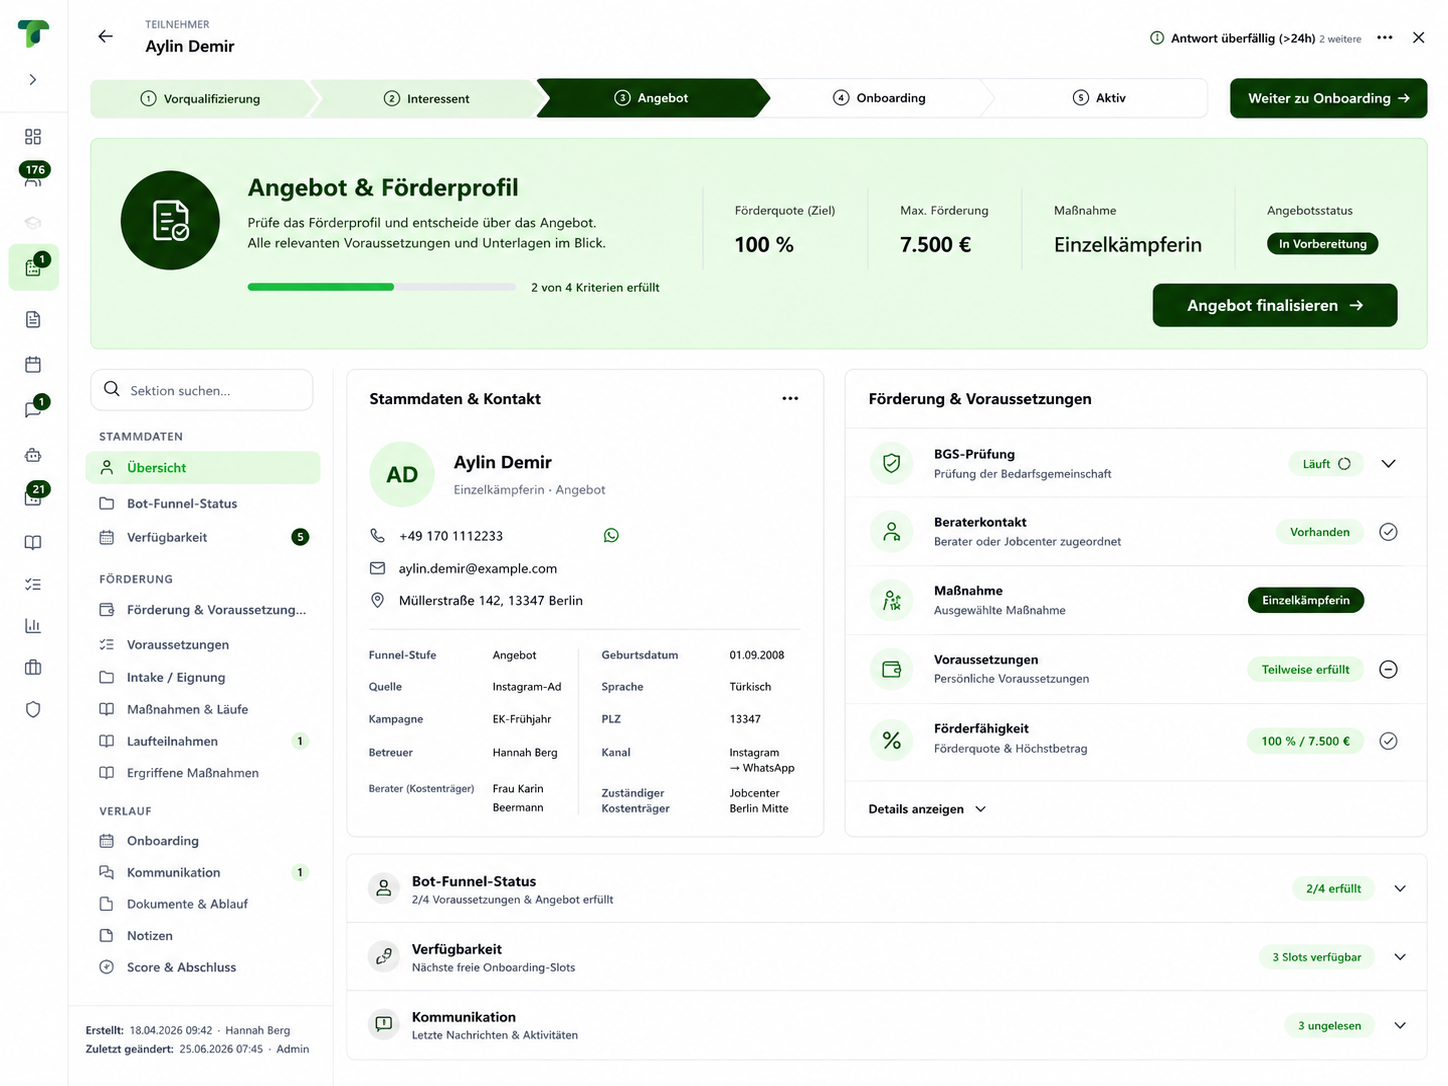Open the document icon in left sidebar
Image resolution: width=1448 pixels, height=1086 pixels.
point(33,319)
